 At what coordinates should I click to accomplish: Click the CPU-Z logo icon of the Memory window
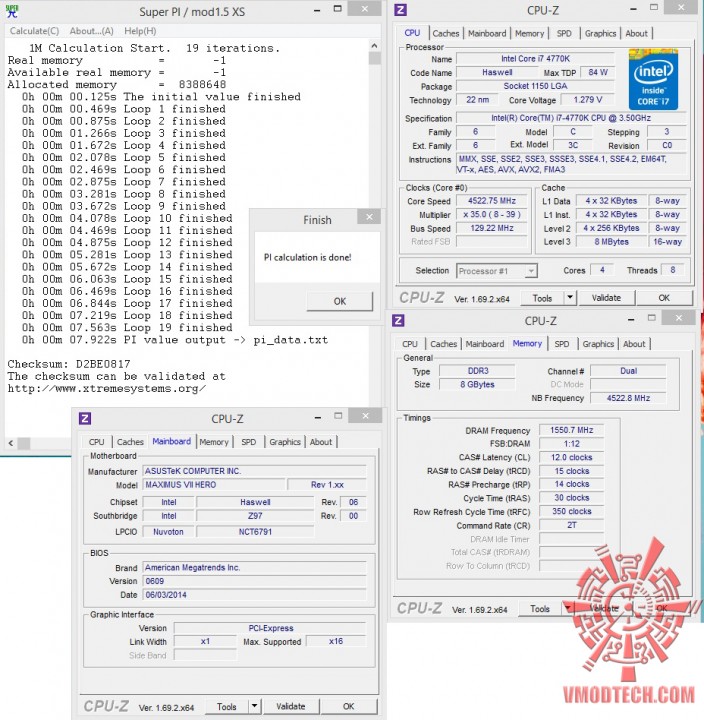pyautogui.click(x=398, y=320)
